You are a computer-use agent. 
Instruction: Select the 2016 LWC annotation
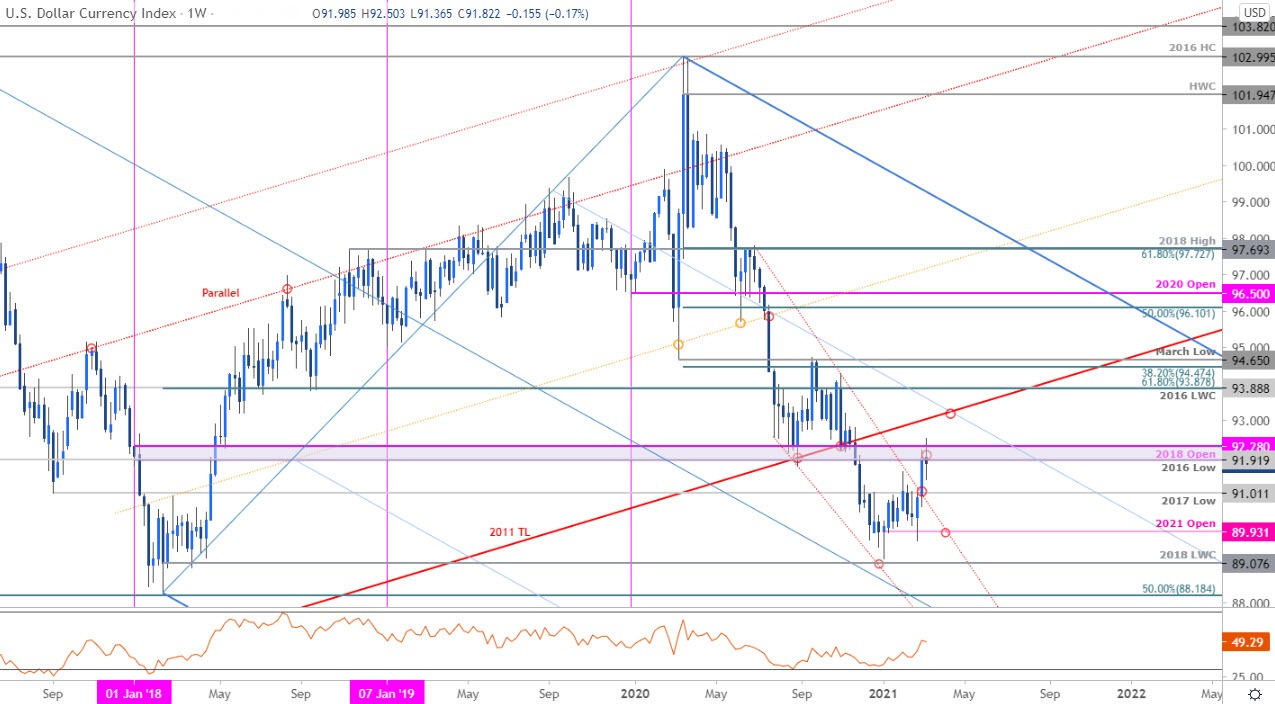(1190, 395)
